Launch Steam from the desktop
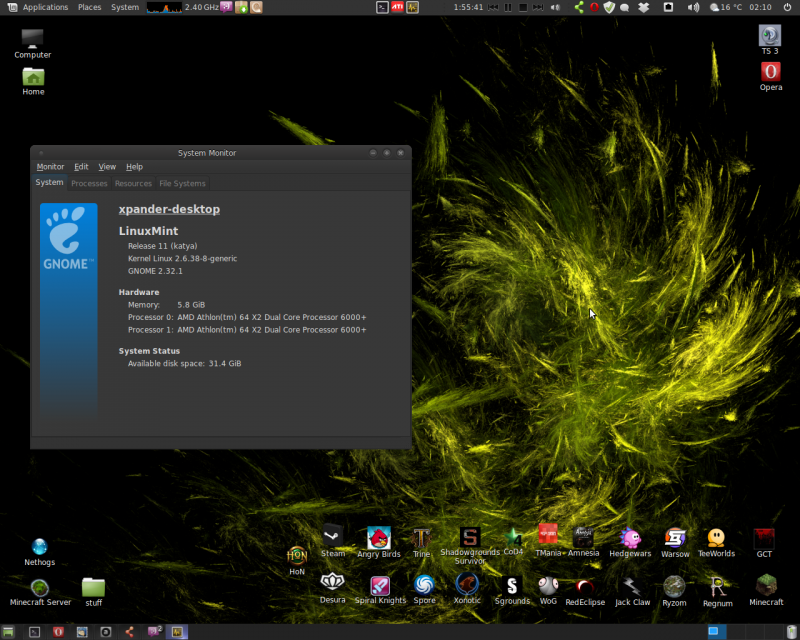Screen dimensions: 800x640 (x=333, y=541)
